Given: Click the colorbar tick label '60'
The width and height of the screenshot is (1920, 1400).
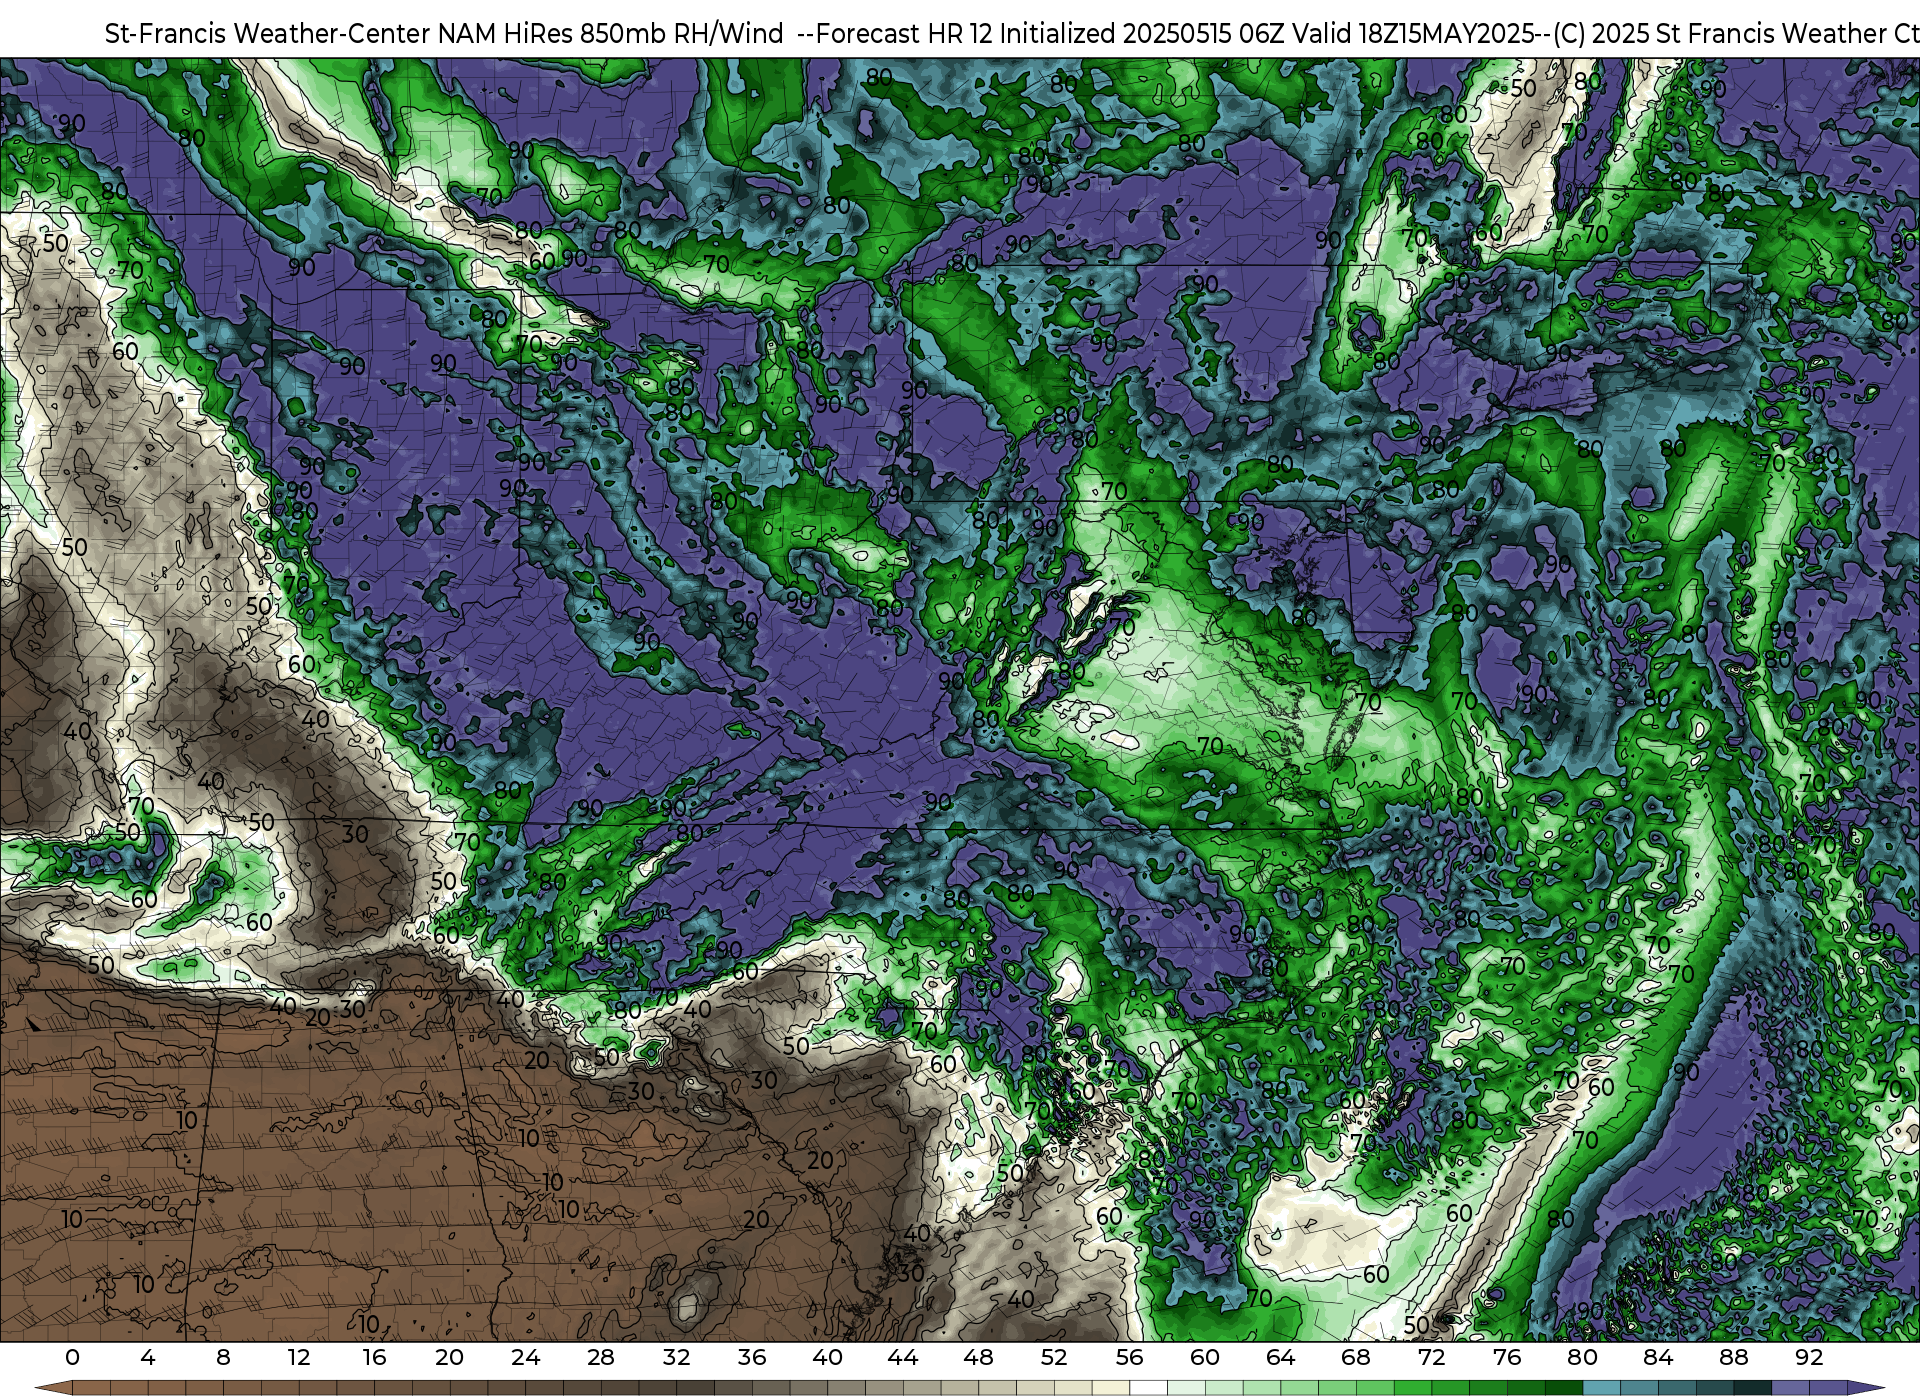Looking at the screenshot, I should [1205, 1358].
